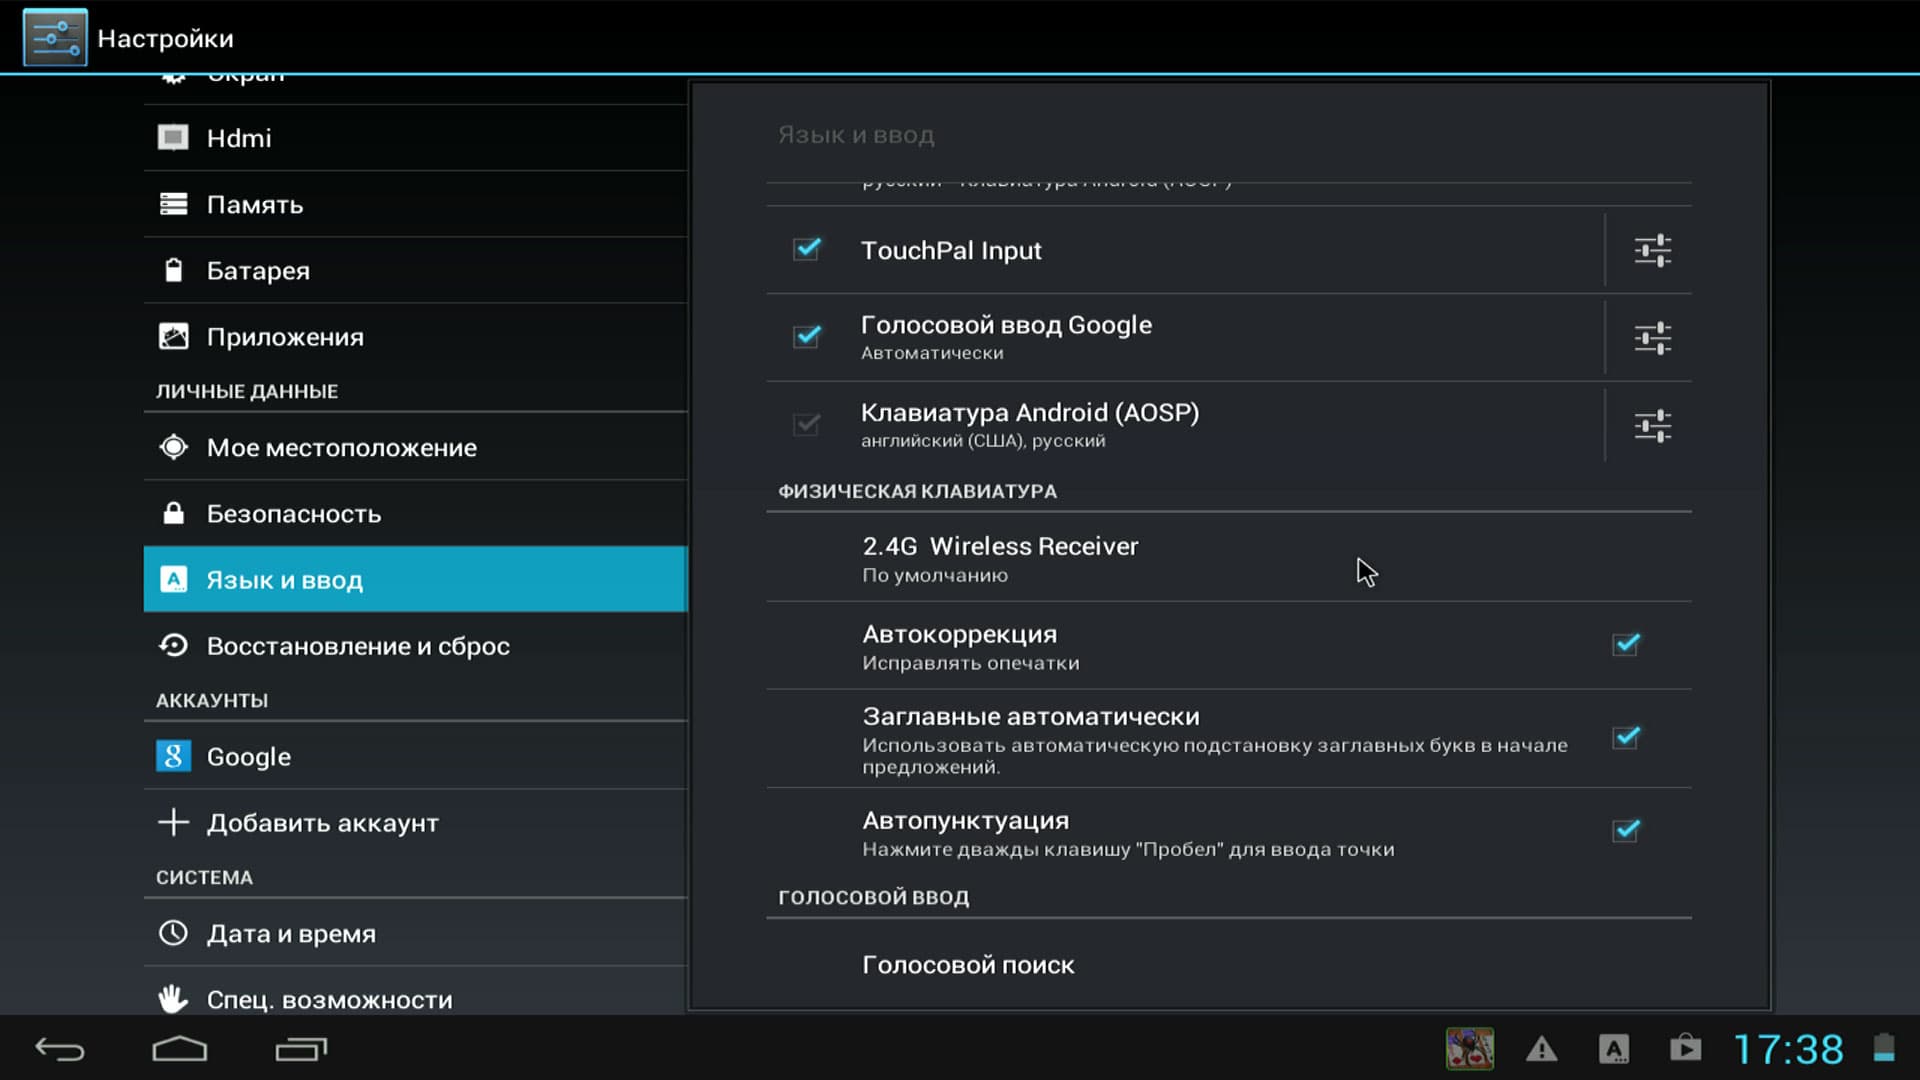Click the warning triangle notification icon

(1541, 1049)
